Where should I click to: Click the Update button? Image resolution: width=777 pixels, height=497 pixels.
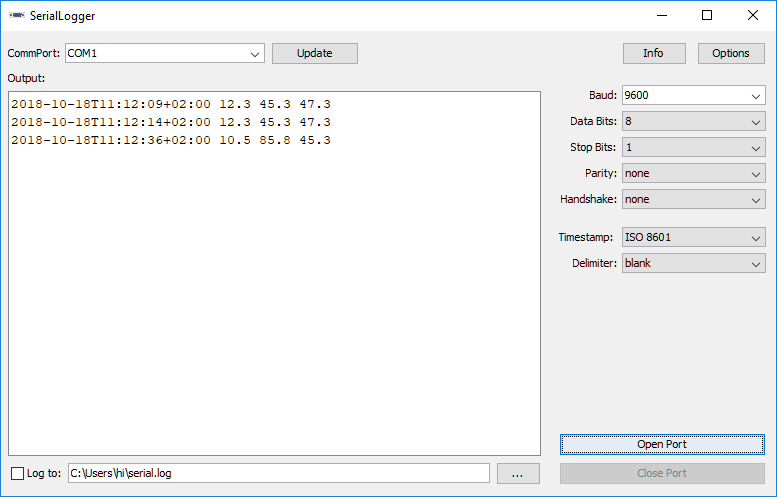click(x=315, y=54)
